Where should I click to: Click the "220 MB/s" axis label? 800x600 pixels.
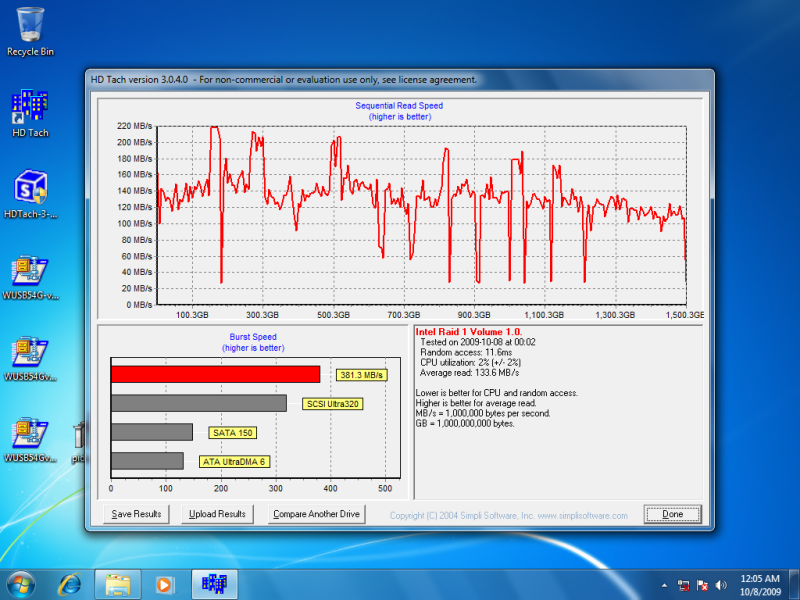pos(135,126)
